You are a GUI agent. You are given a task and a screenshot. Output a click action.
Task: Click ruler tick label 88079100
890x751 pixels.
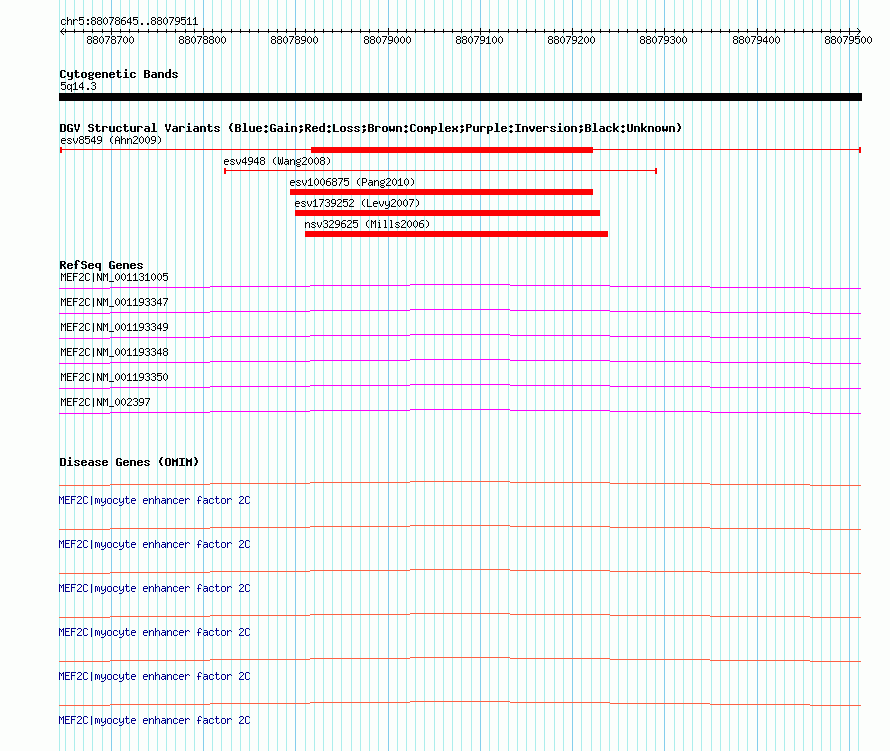(x=479, y=40)
